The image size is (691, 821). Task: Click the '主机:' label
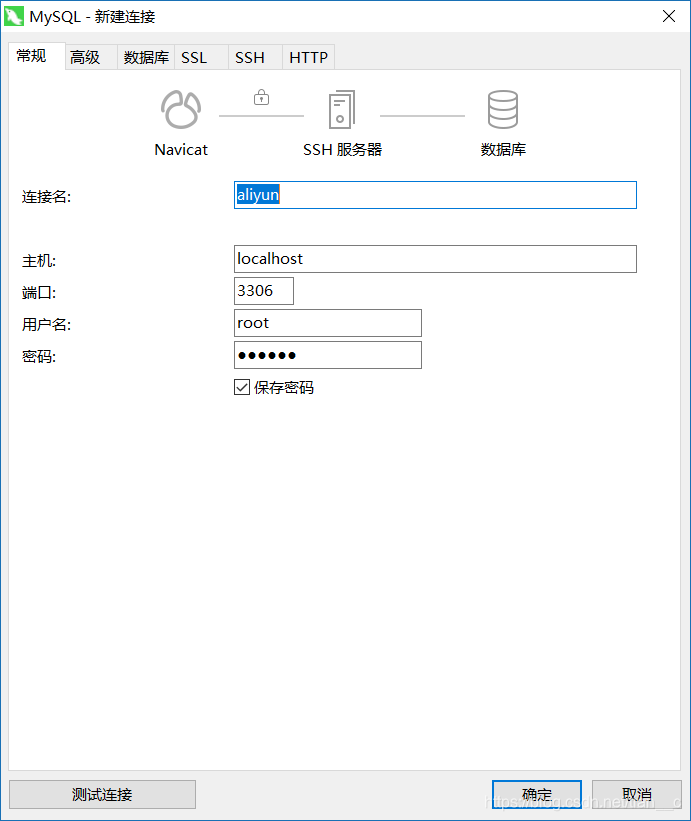click(39, 261)
